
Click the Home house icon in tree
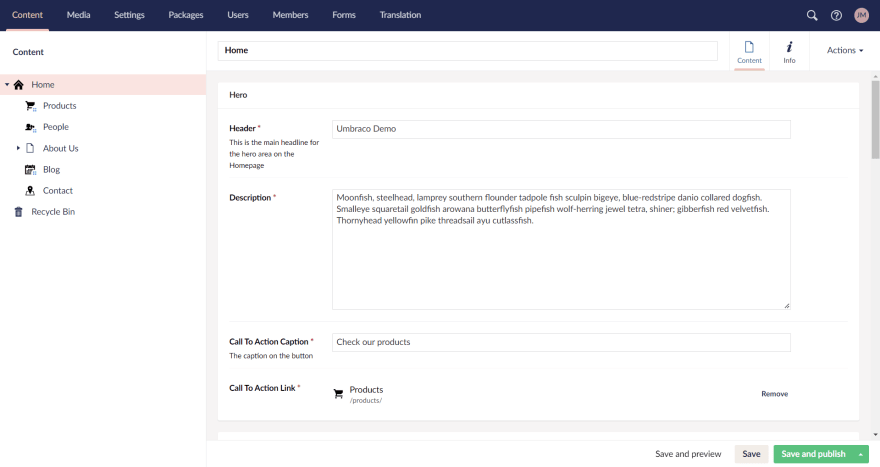(x=19, y=85)
